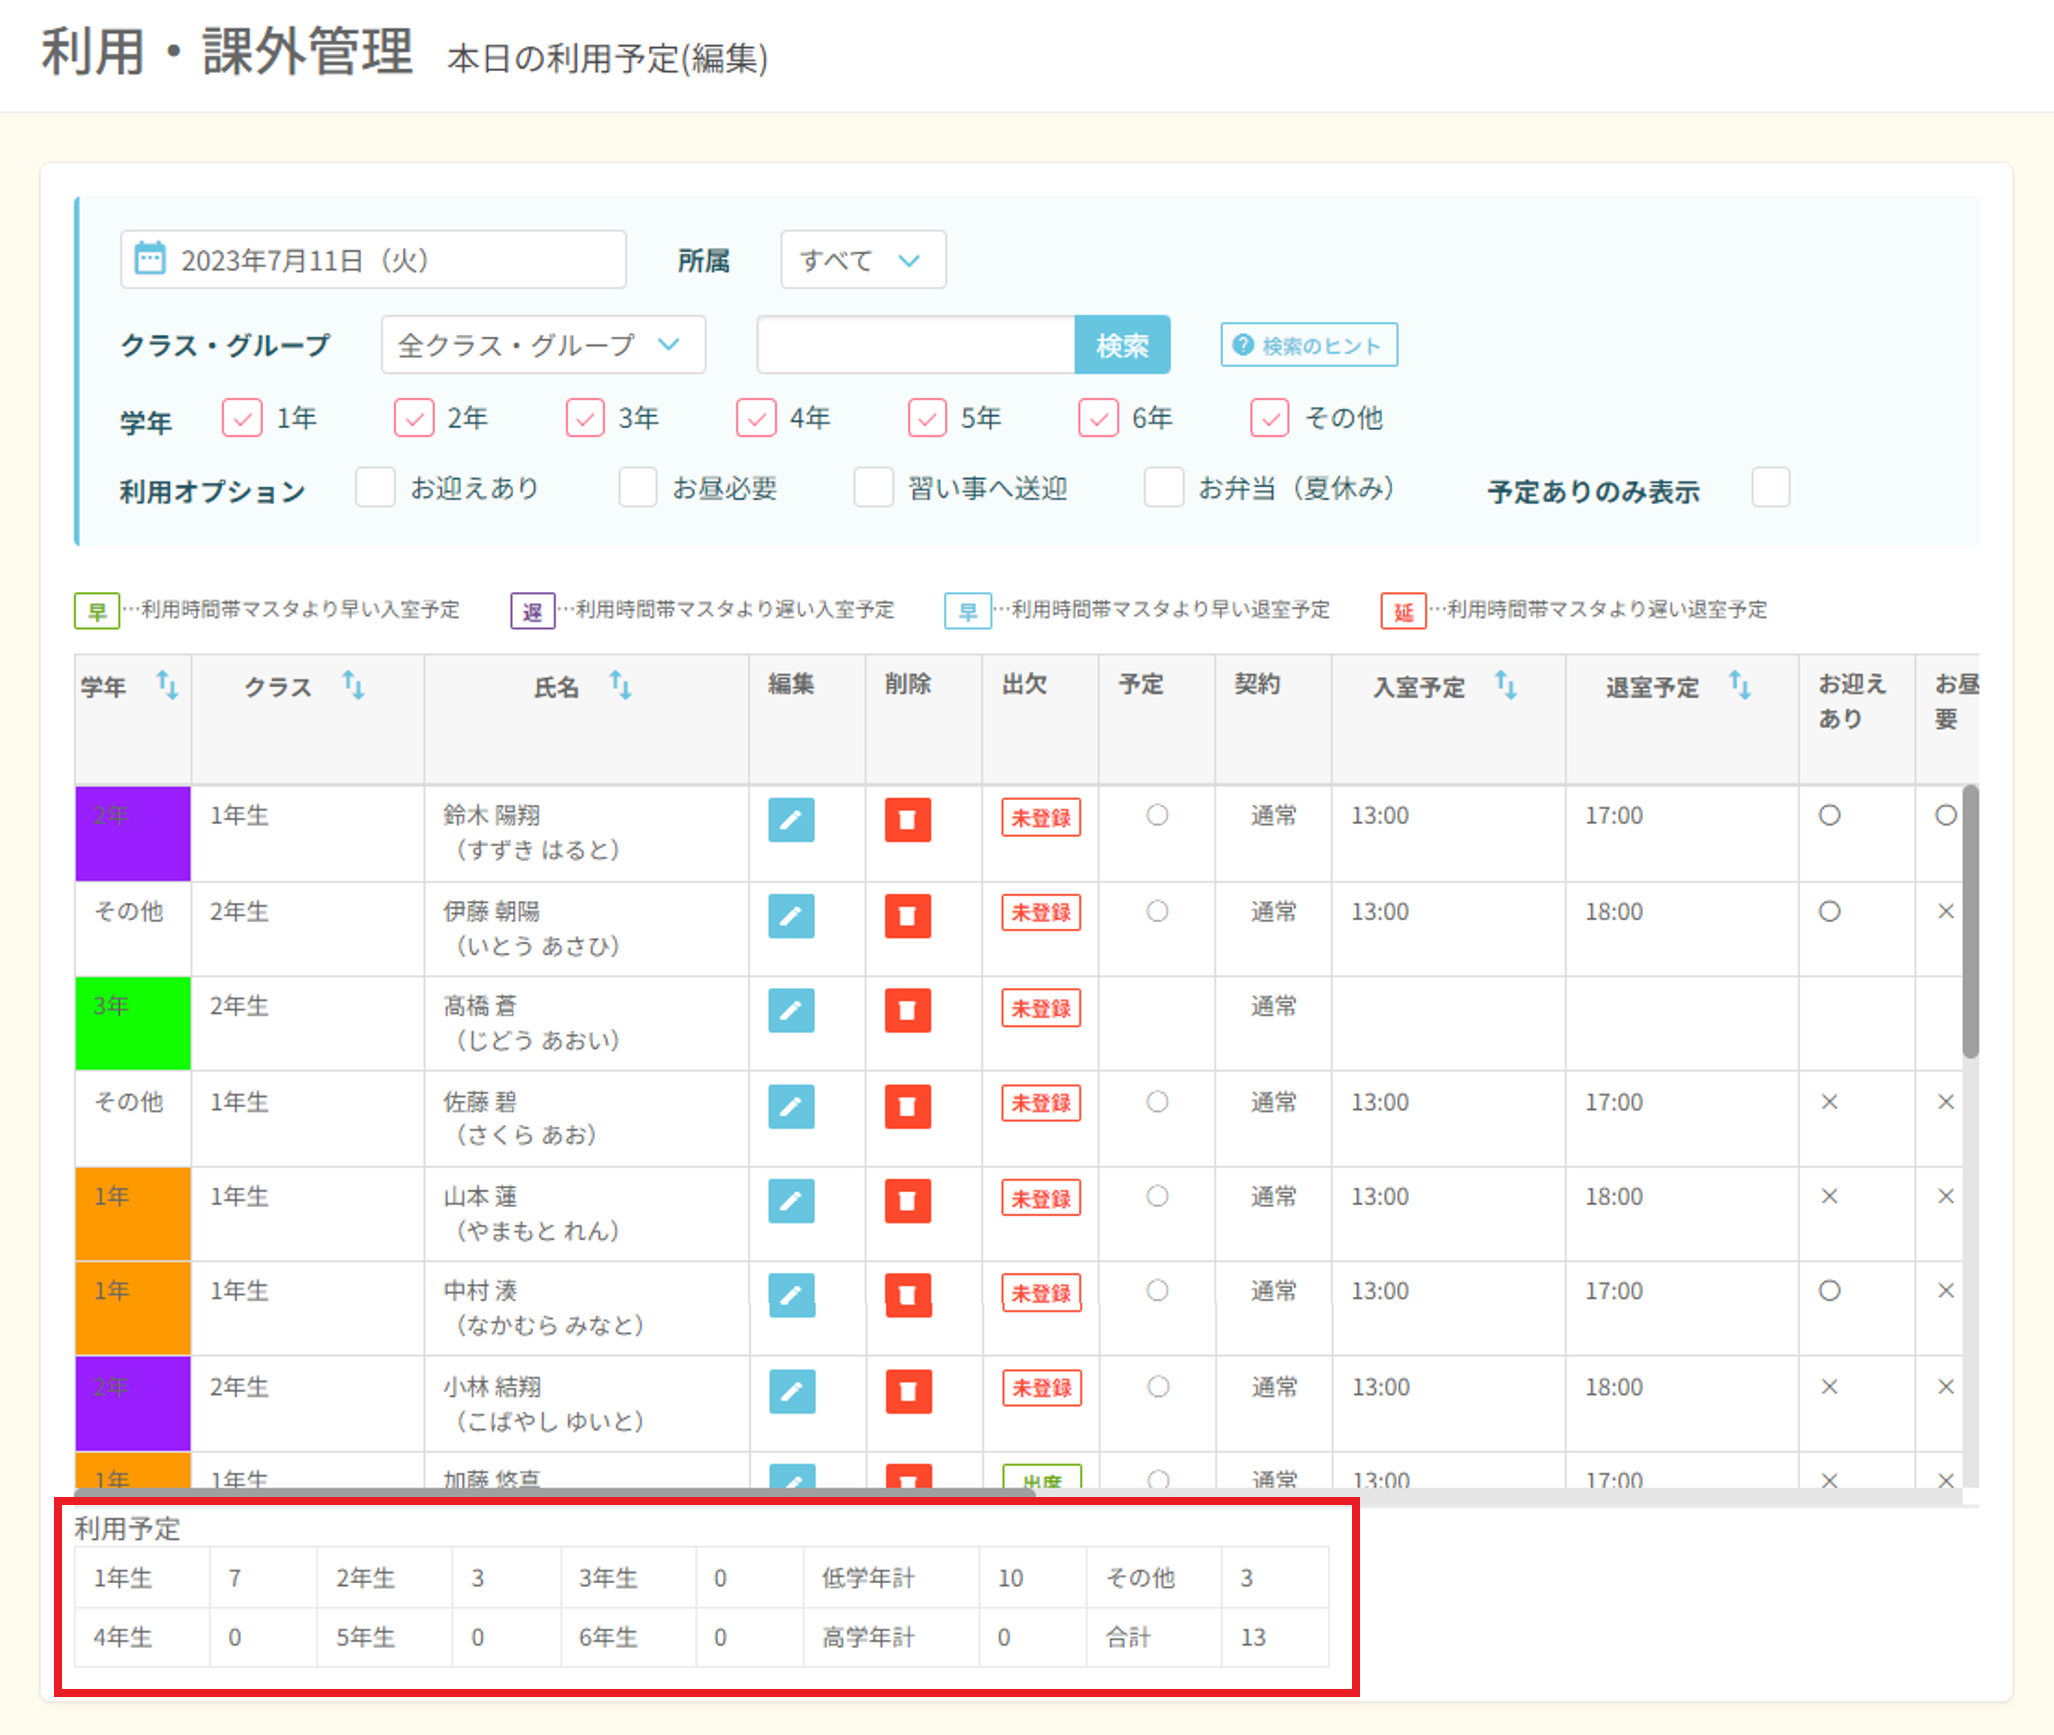Screen dimensions: 2054x1735
Task: Click 未登録 status for 鈴木 陽翔
Action: pos(1041,817)
